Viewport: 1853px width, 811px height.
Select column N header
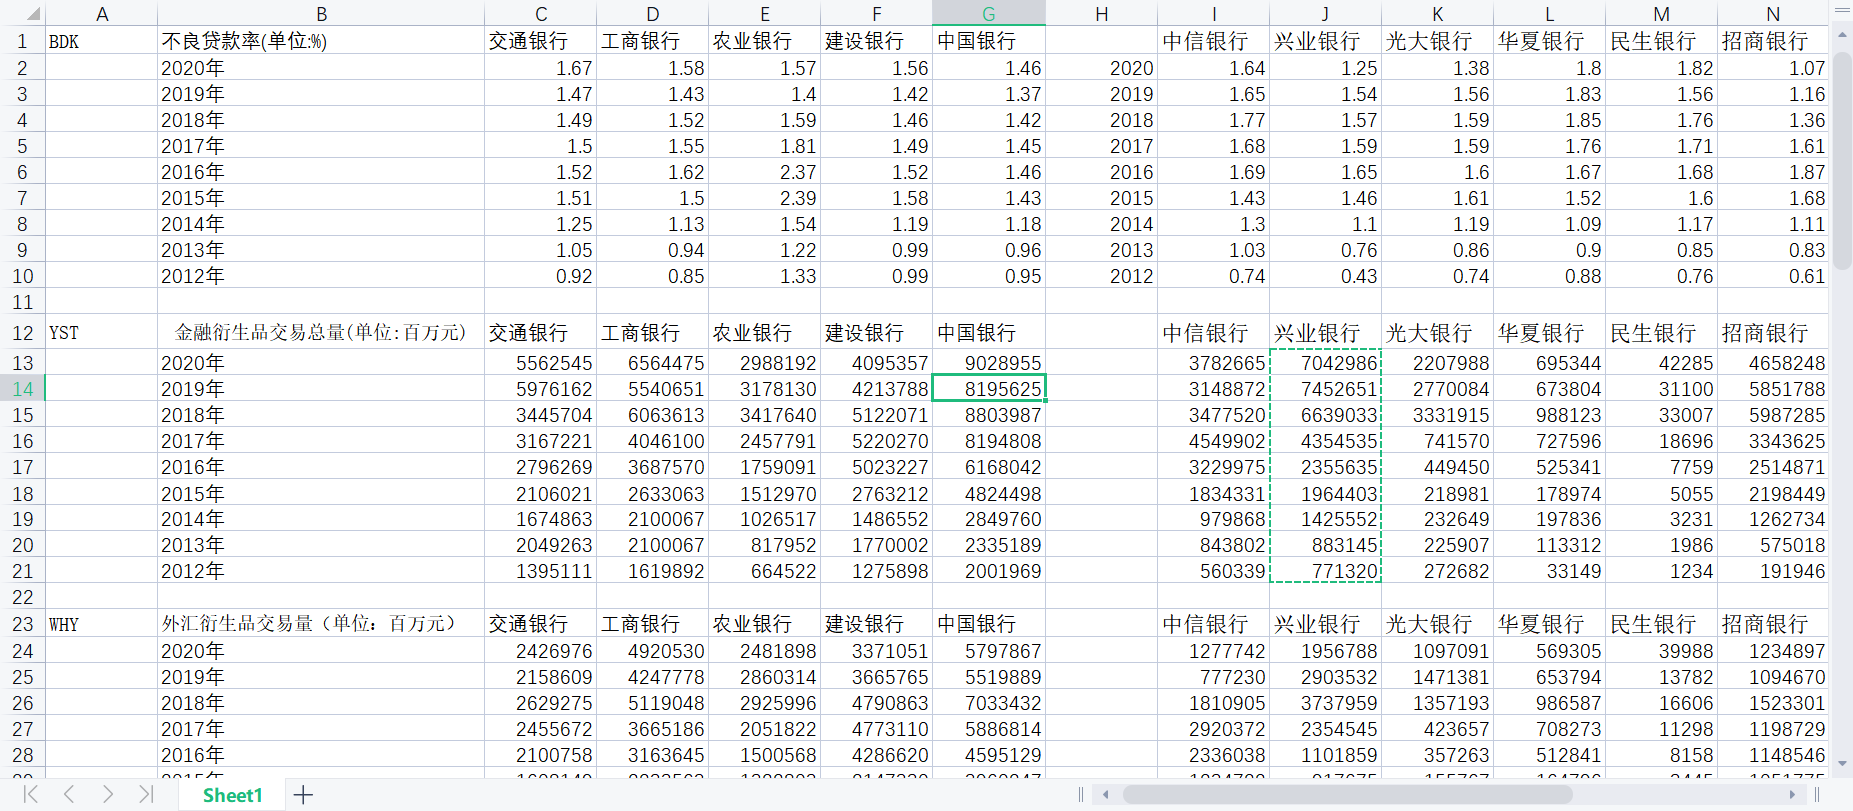point(1773,13)
